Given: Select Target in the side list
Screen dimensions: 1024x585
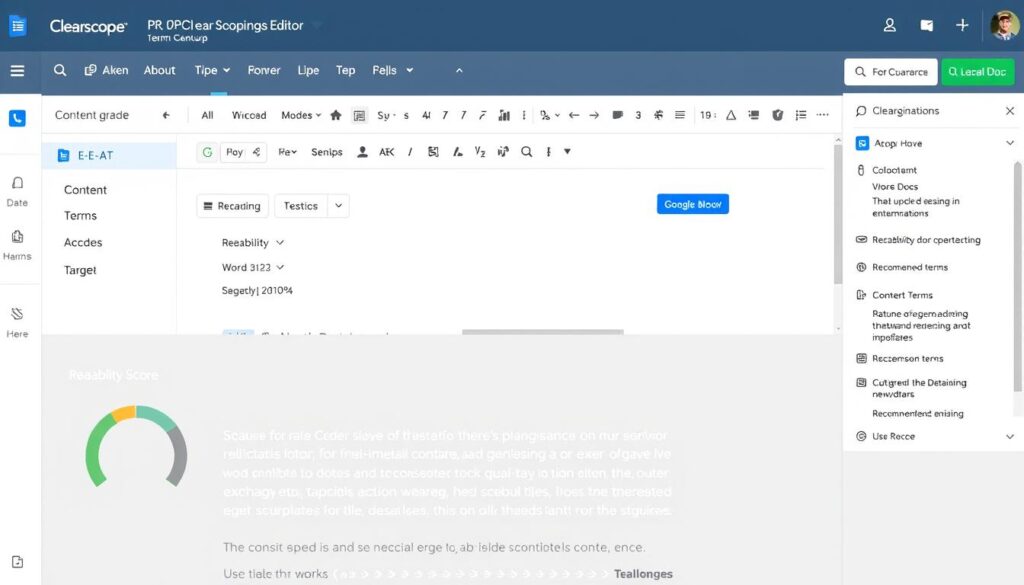Looking at the screenshot, I should coord(80,270).
